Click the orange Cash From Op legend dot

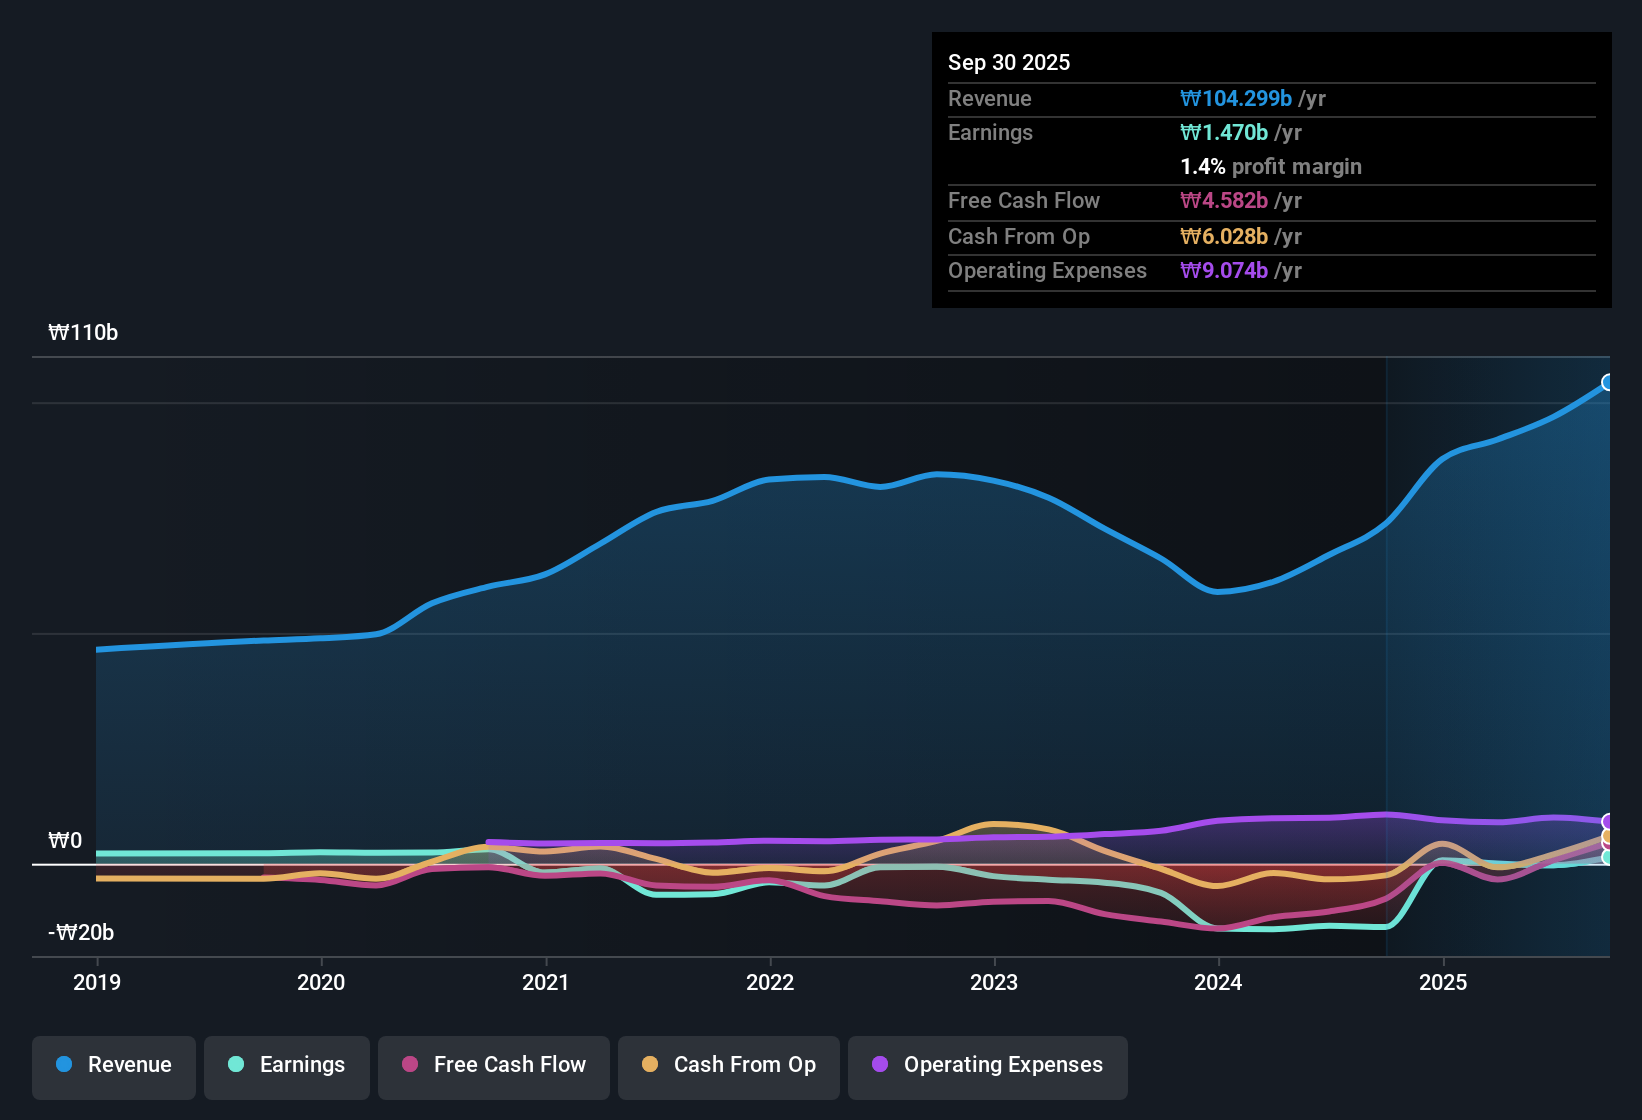[x=650, y=1065]
